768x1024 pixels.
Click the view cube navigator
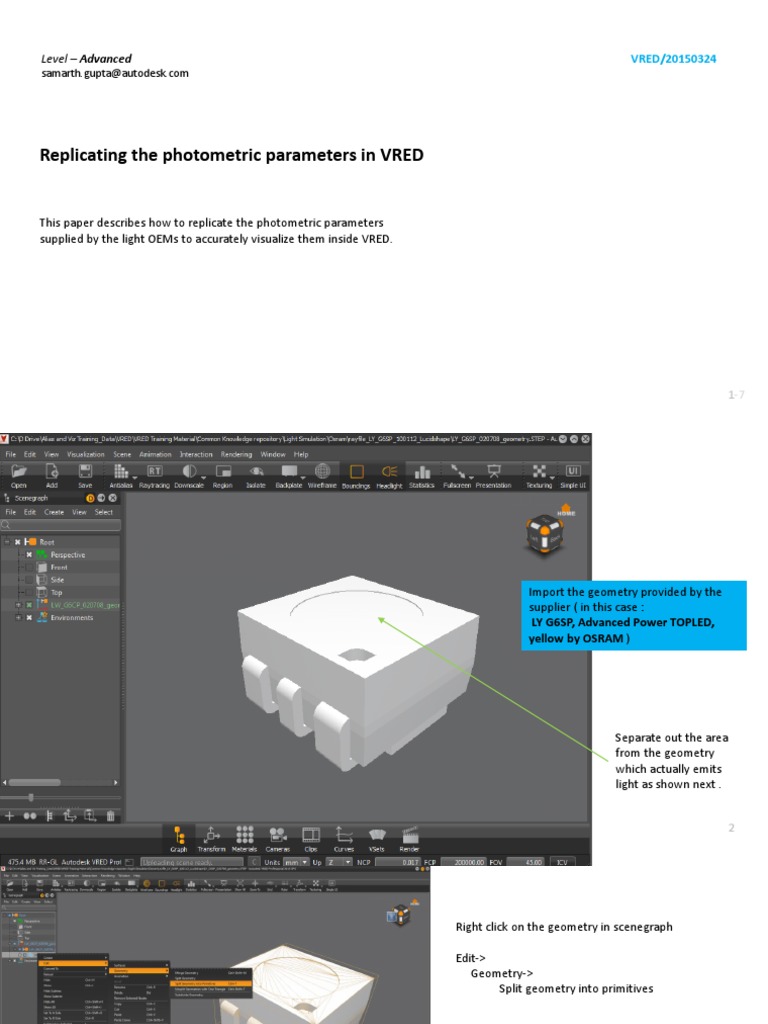pos(545,534)
